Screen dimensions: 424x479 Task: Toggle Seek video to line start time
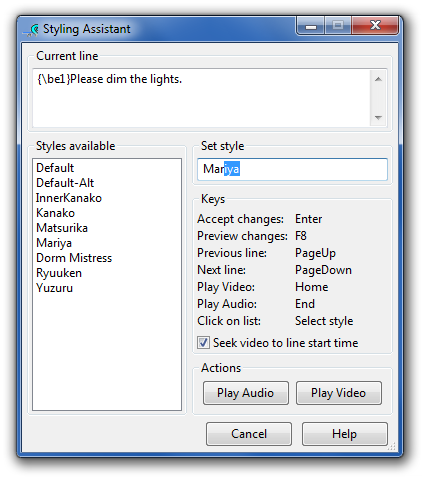click(203, 343)
